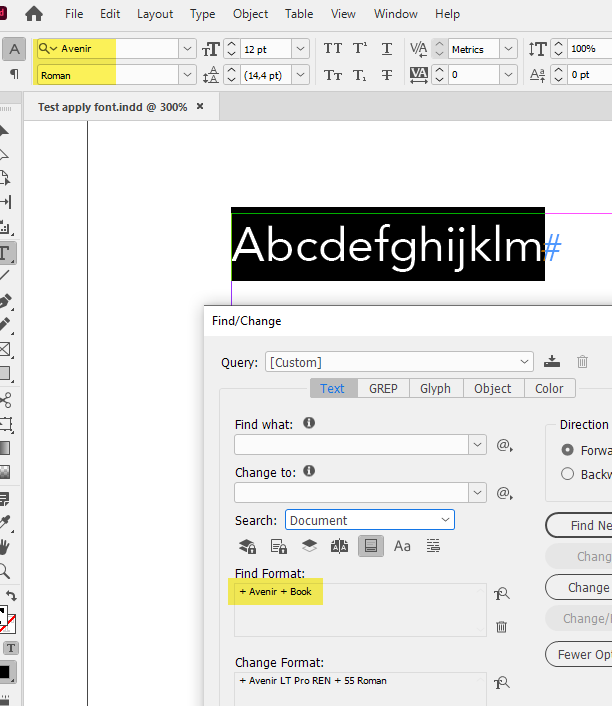Specify attributes to change icon
612x706 pixels.
coord(502,683)
